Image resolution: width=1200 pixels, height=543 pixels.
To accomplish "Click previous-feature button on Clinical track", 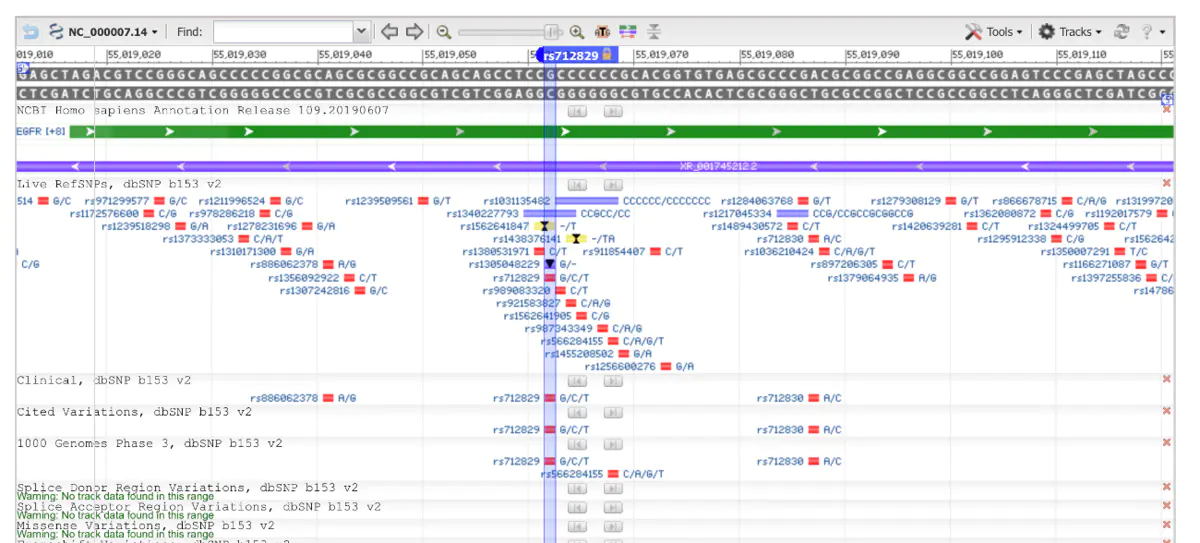I will (577, 381).
